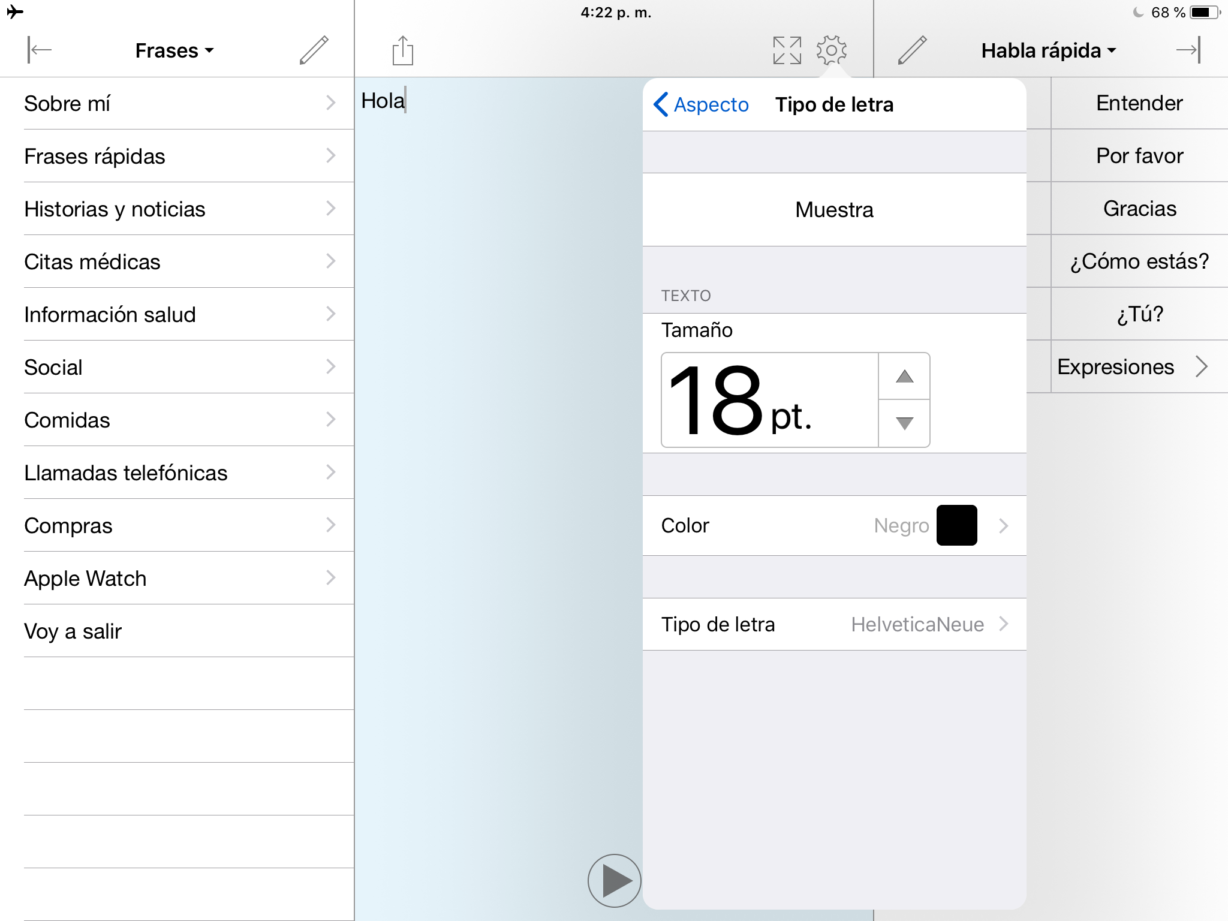Open the Habla rápida dropdown title
The image size is (1228, 921).
1048,51
